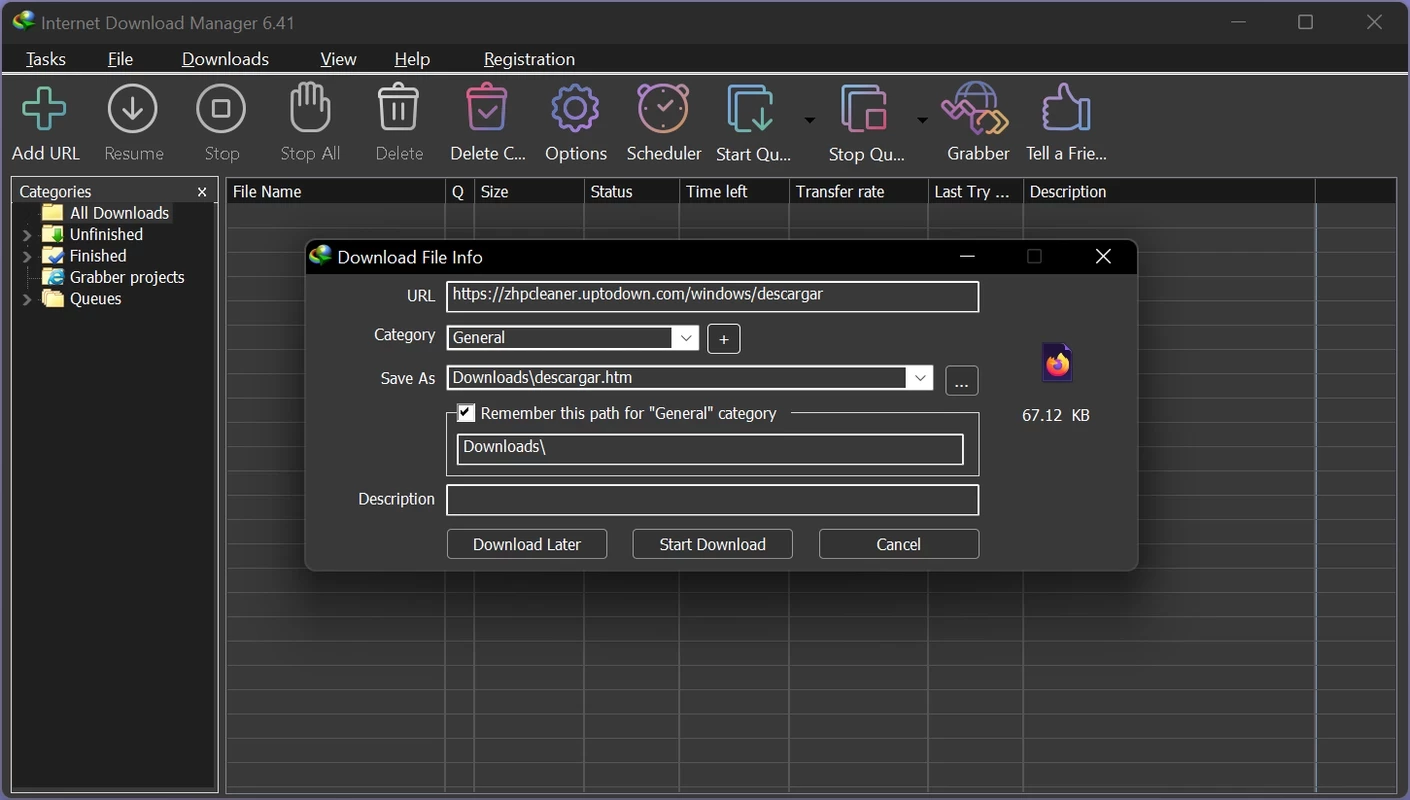
Task: Close the Categories panel with X
Action: click(x=202, y=192)
